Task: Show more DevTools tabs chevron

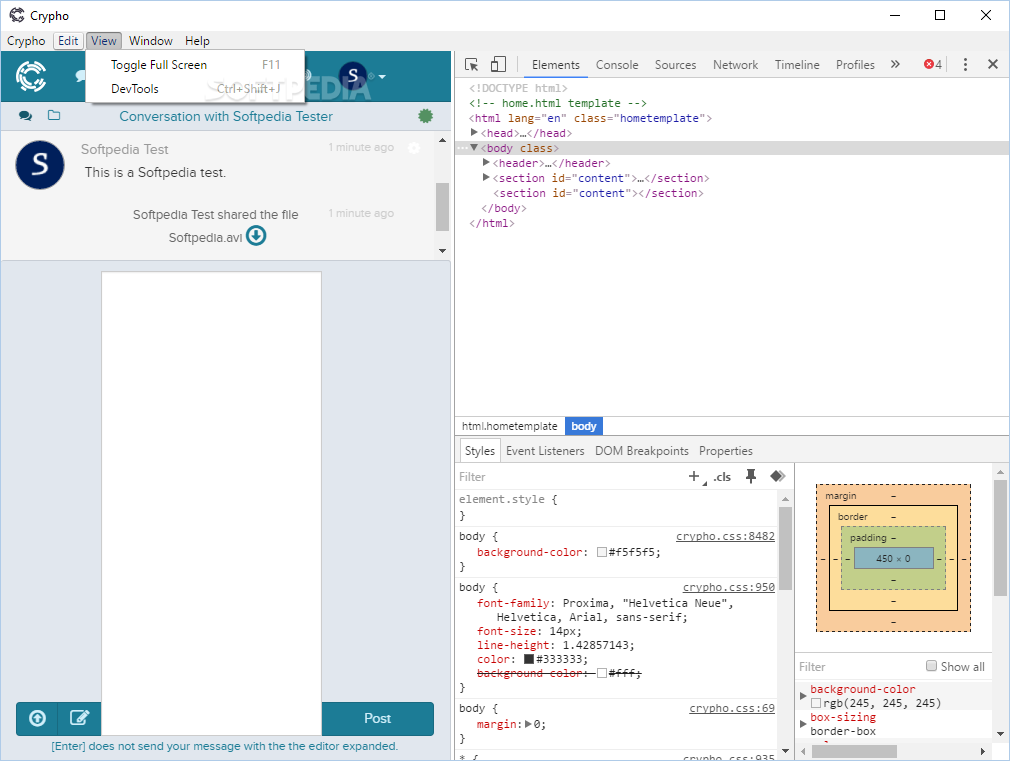Action: (x=895, y=64)
